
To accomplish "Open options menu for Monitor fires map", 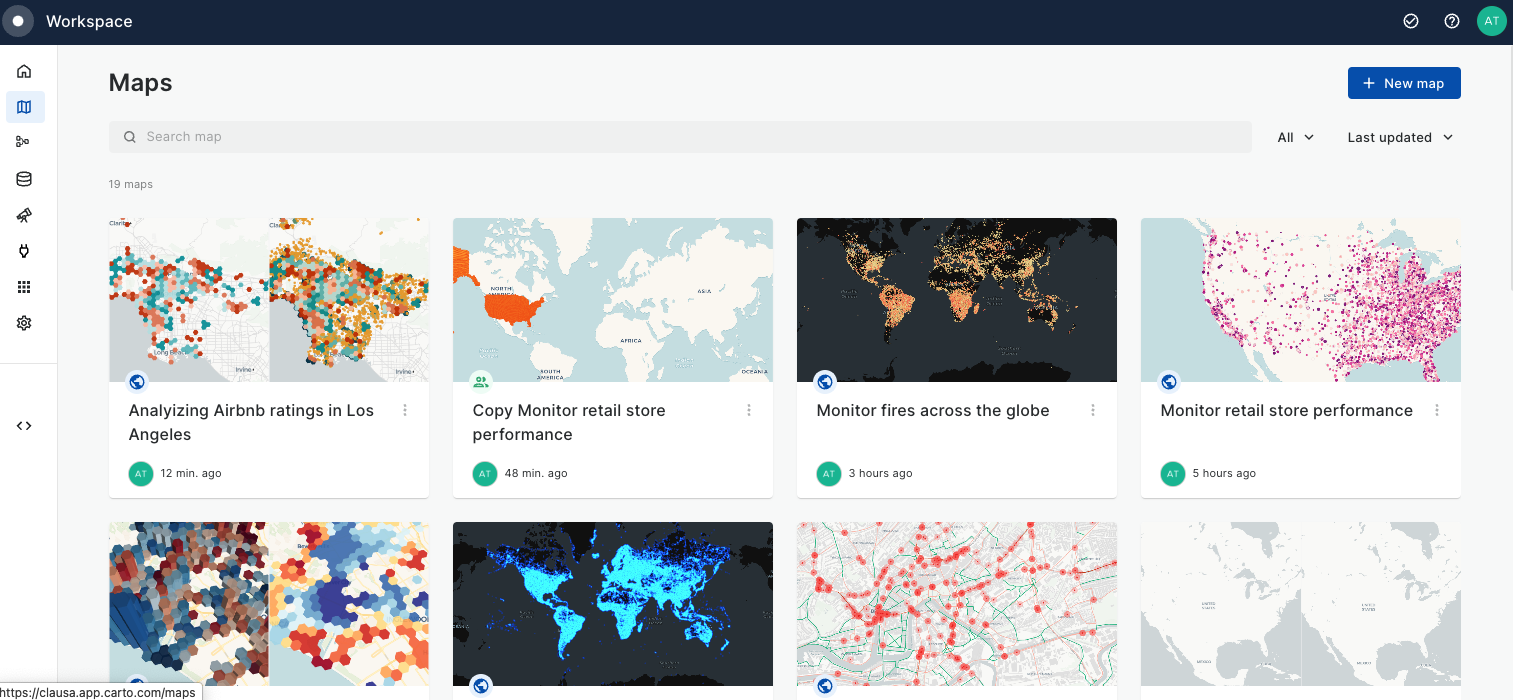I will 1093,410.
